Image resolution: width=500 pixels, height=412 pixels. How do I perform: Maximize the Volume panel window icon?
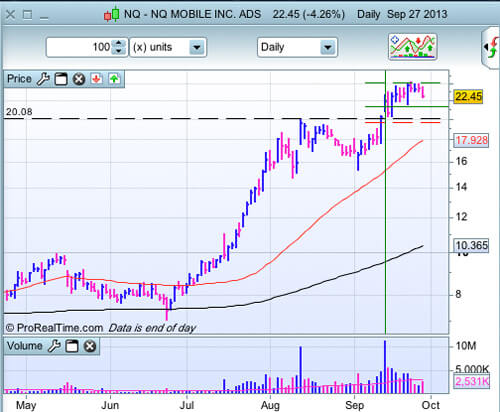point(72,346)
